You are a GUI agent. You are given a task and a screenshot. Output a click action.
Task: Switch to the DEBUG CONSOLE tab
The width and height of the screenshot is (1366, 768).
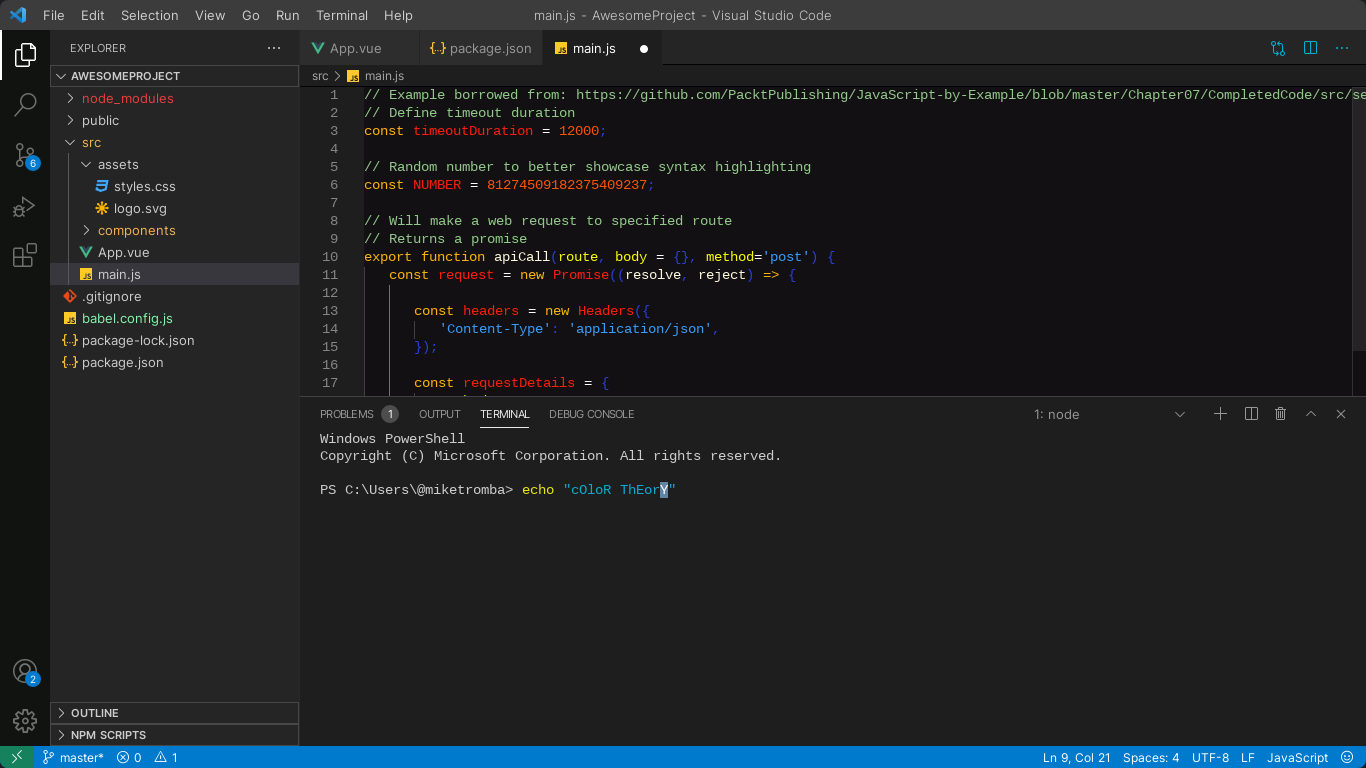(x=591, y=414)
